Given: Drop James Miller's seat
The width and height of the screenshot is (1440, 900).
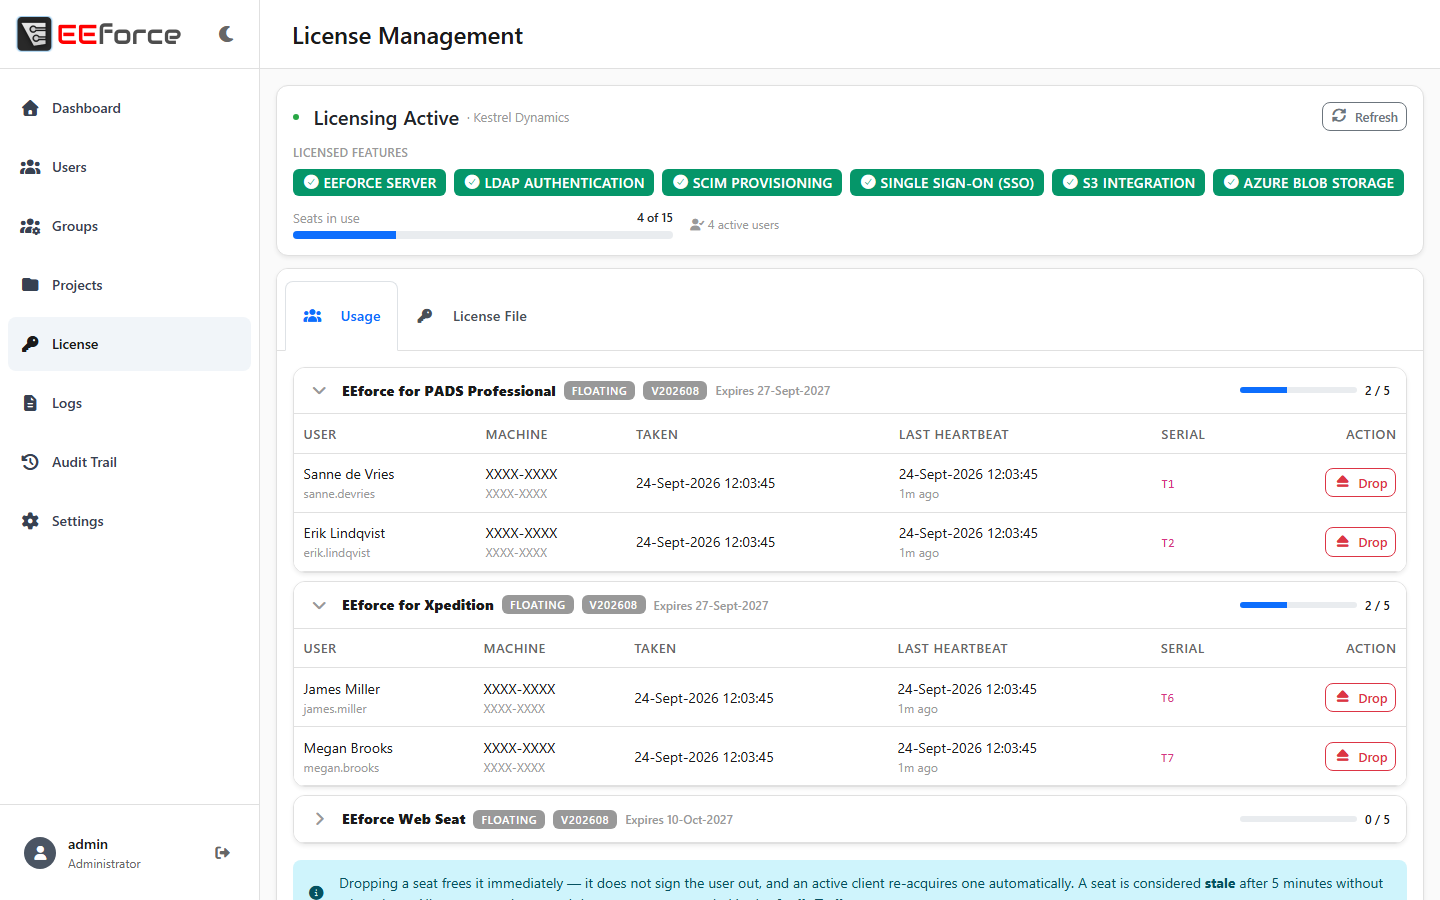Looking at the screenshot, I should pyautogui.click(x=1360, y=698).
